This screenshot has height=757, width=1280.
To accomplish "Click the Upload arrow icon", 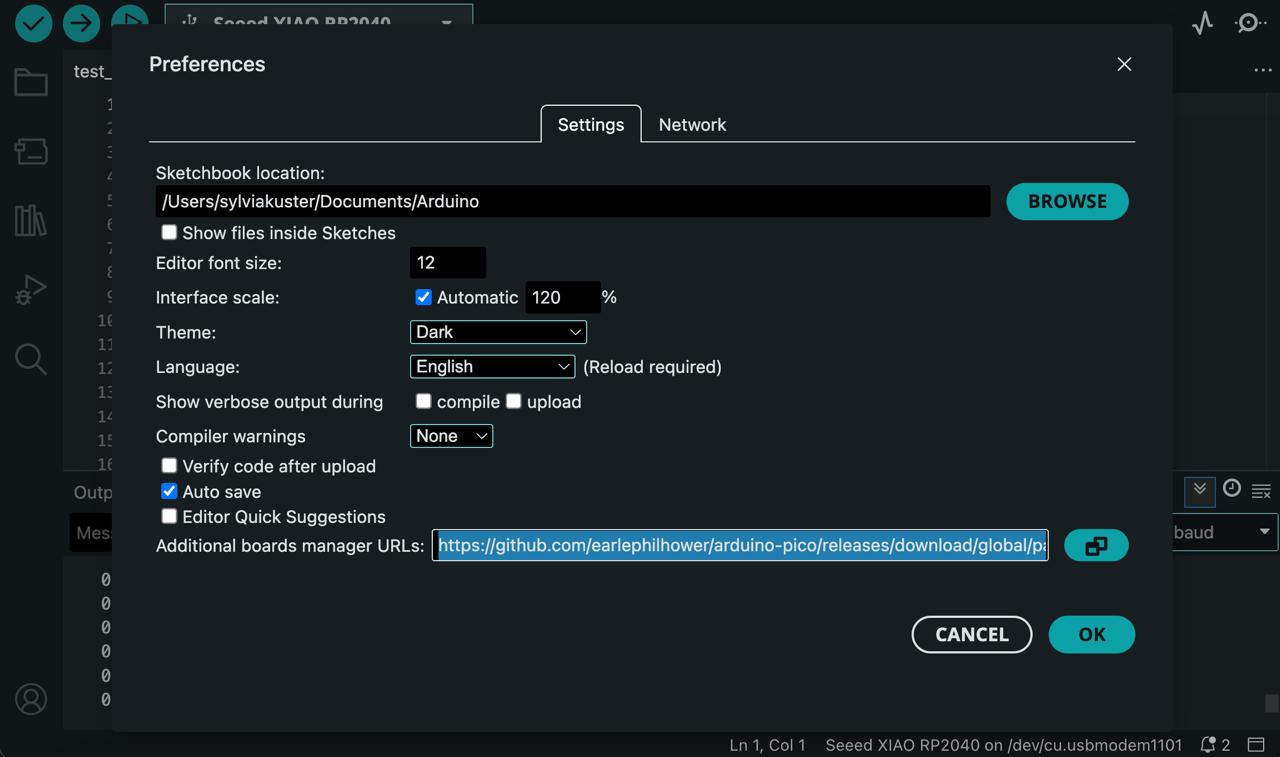I will click(81, 23).
